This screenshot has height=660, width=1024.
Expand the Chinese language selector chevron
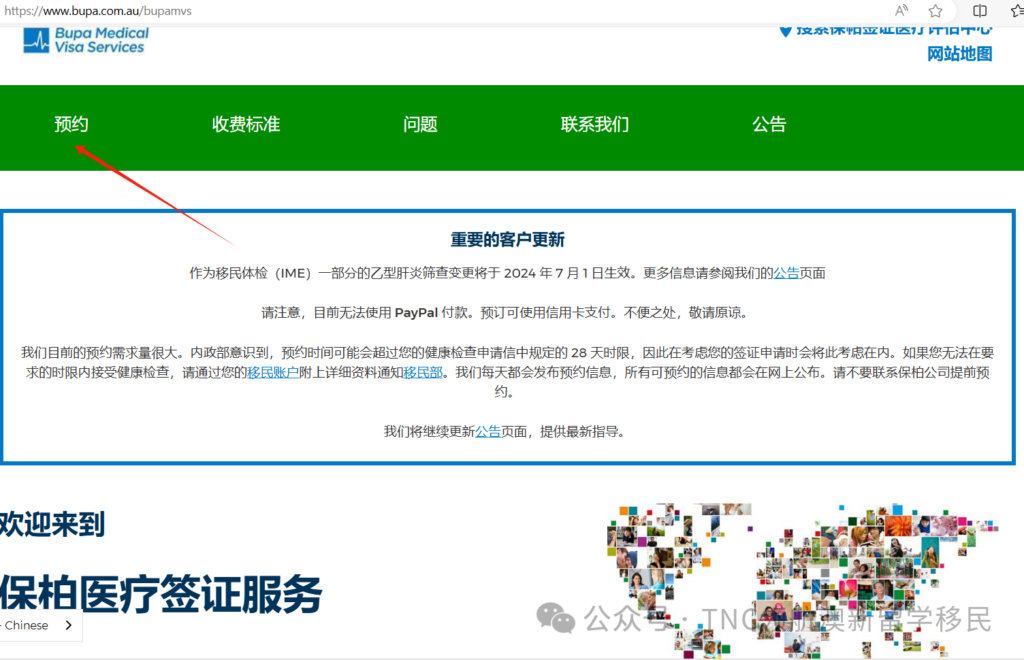tap(68, 625)
